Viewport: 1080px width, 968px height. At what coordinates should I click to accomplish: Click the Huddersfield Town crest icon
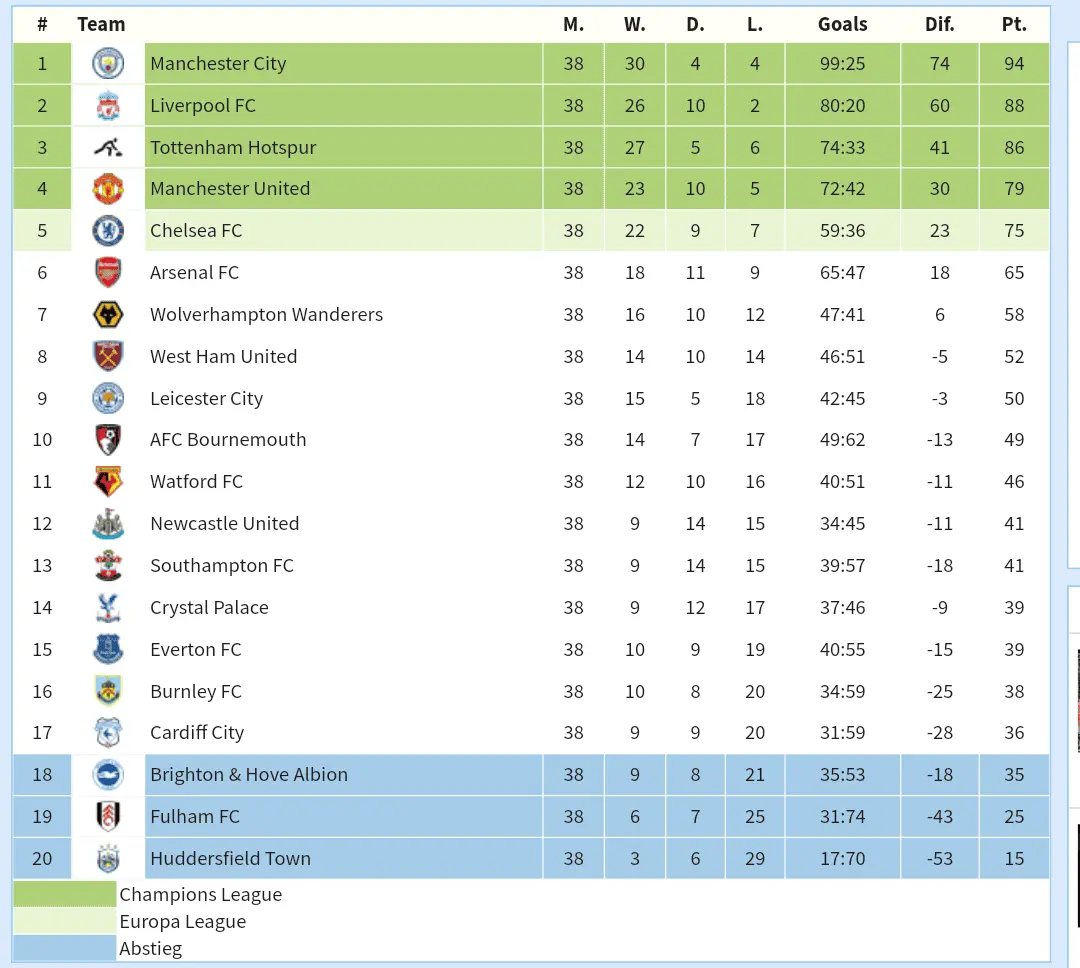pos(108,859)
